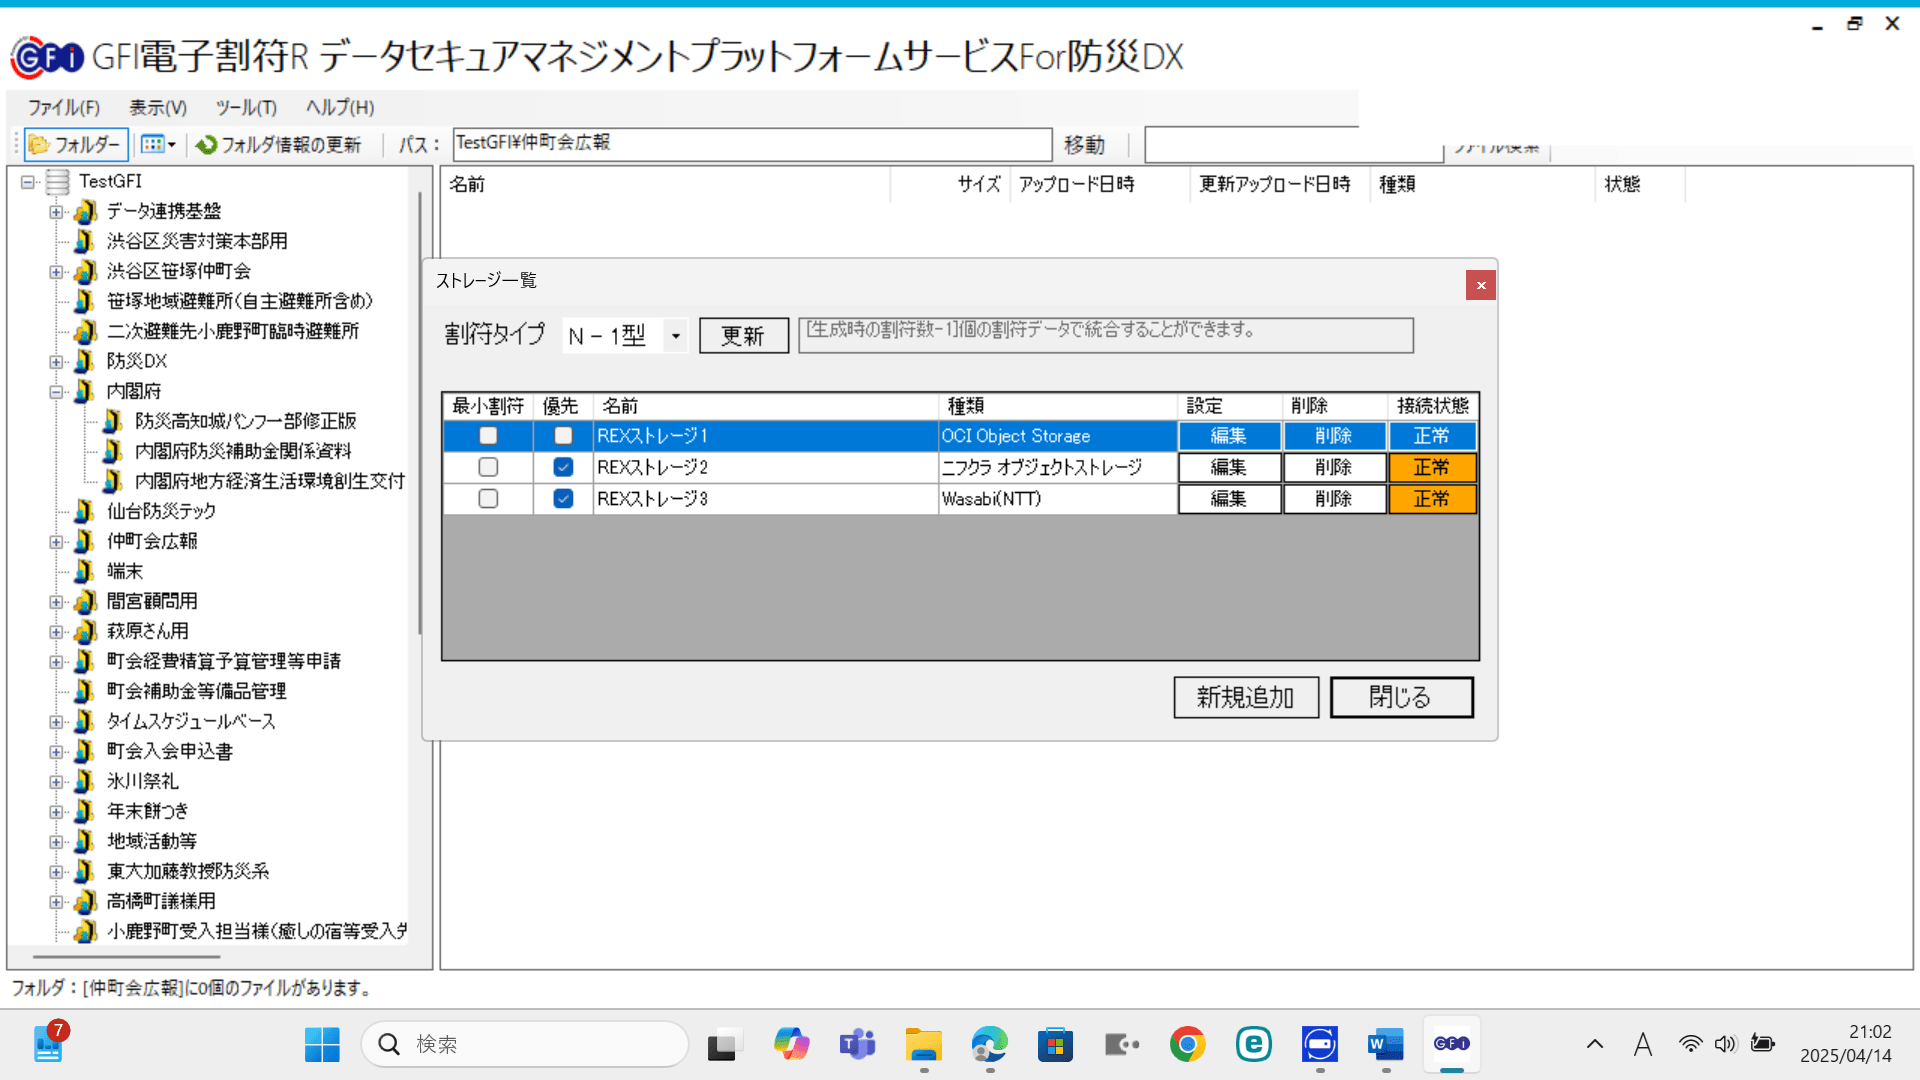
Task: Select the 仙台防災テック folder icon
Action: [x=85, y=511]
